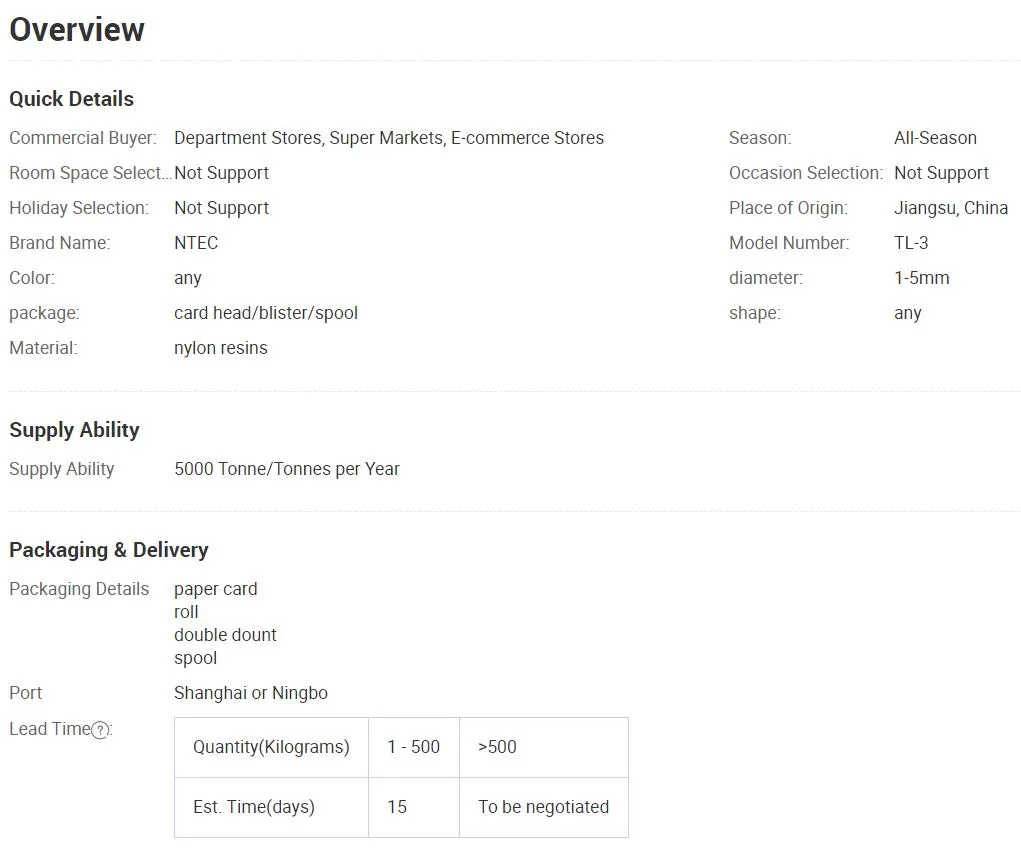Click the Supply Ability section heading
This screenshot has width=1021, height=850.
pos(74,430)
